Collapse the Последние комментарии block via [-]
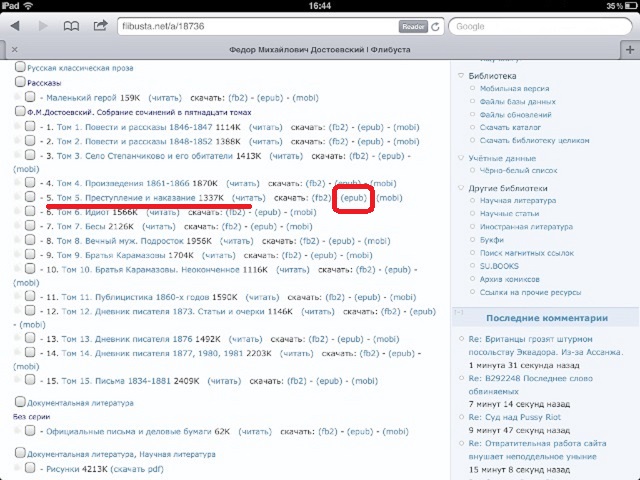 [x=459, y=315]
